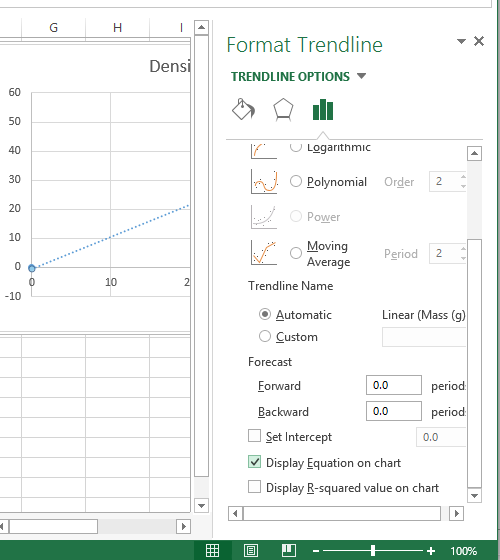The width and height of the screenshot is (500, 560).
Task: Select the Automatic trendline name option
Action: pyautogui.click(x=265, y=314)
